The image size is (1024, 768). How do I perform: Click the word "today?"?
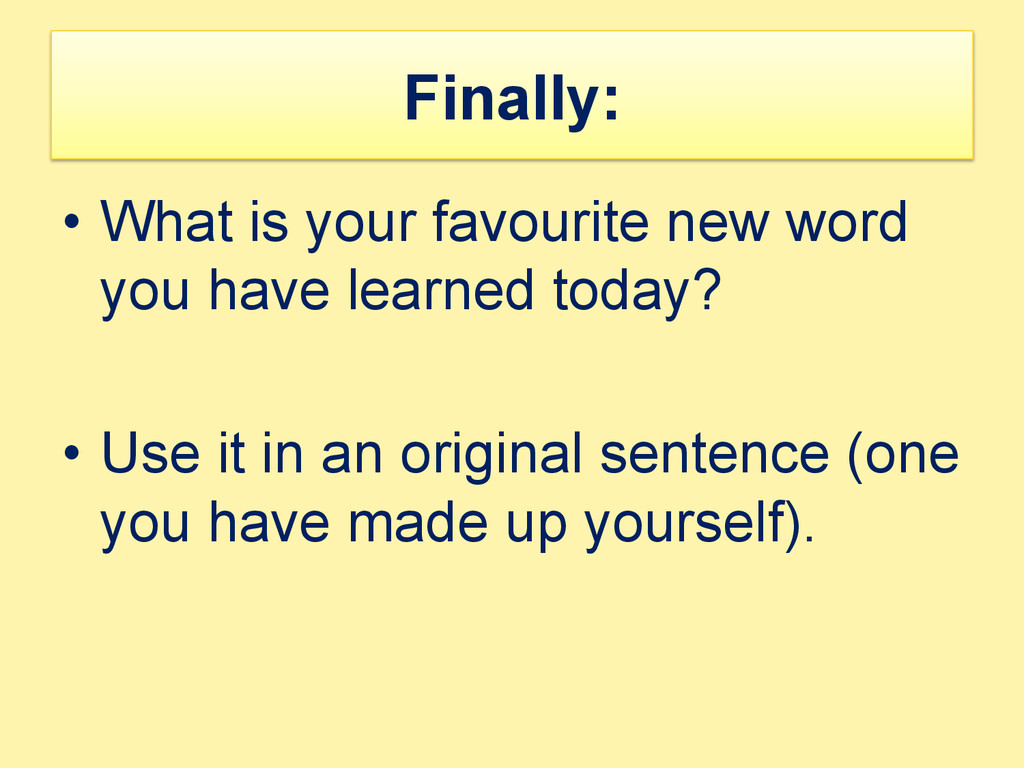point(637,294)
